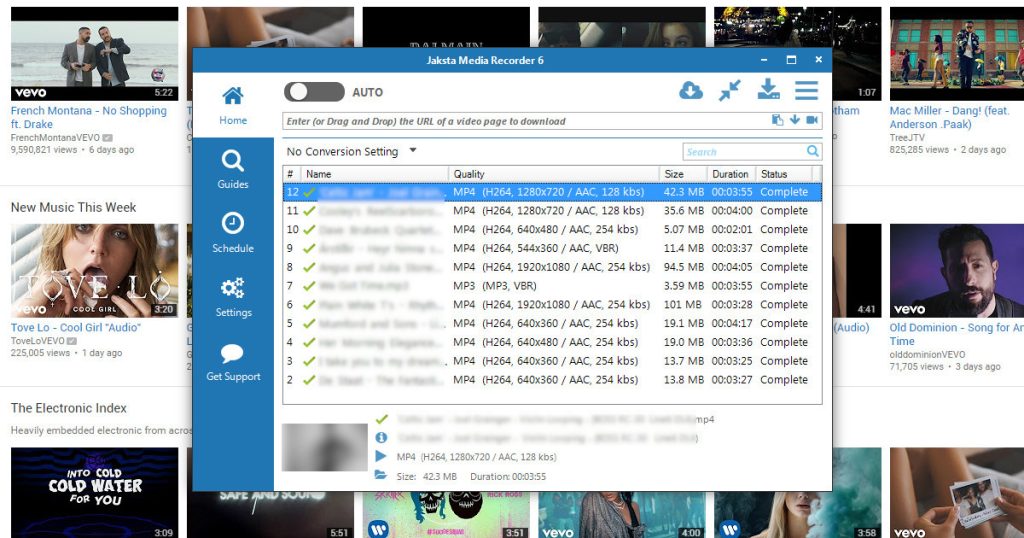The width and height of the screenshot is (1024, 538).
Task: Click Get Support in the sidebar
Action: 233,361
